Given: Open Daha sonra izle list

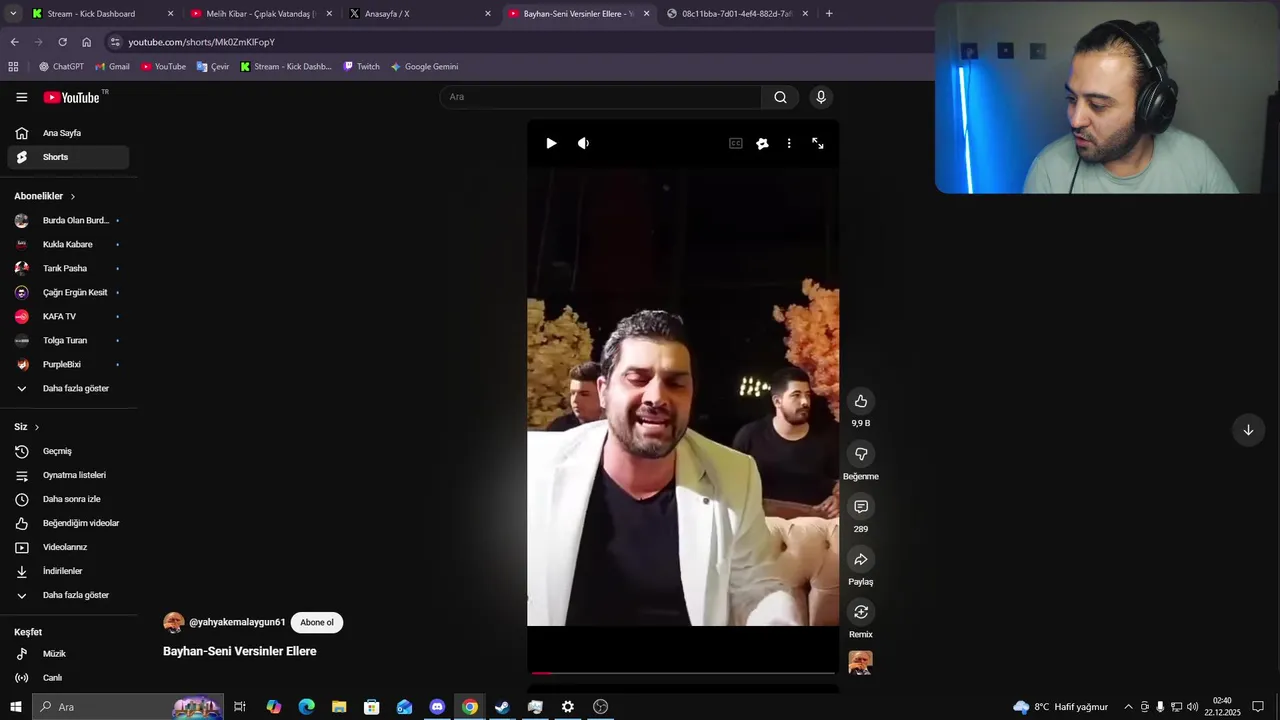Looking at the screenshot, I should pyautogui.click(x=68, y=499).
